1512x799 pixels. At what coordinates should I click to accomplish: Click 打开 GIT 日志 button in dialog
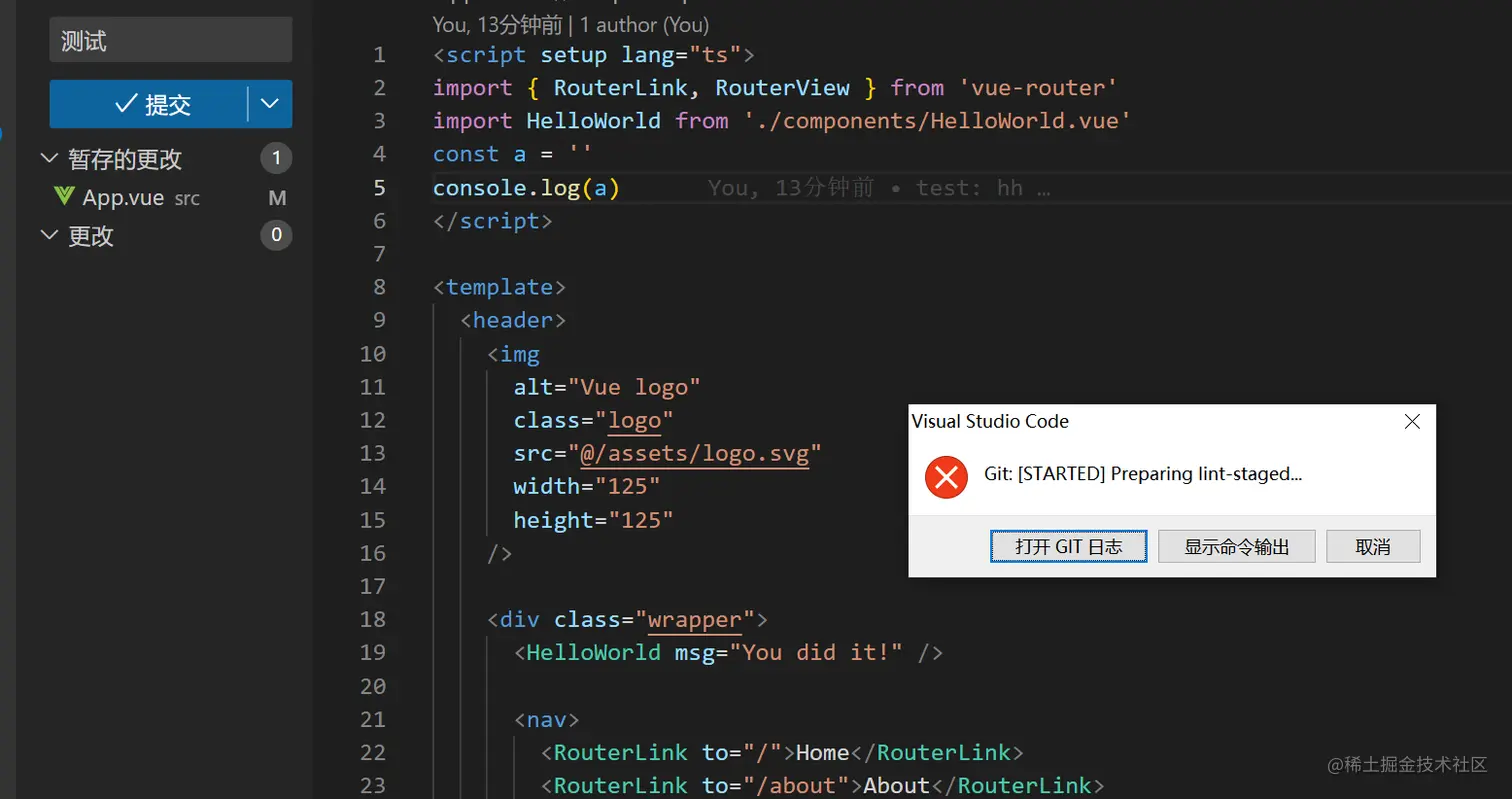pos(1068,546)
